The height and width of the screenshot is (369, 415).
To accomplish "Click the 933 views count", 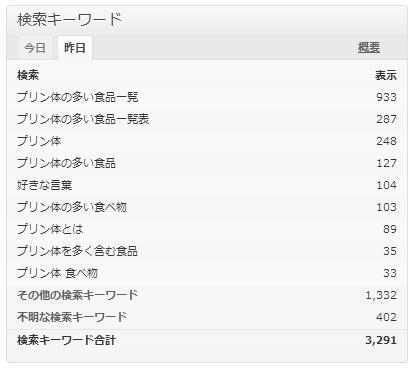I will pyautogui.click(x=386, y=97).
